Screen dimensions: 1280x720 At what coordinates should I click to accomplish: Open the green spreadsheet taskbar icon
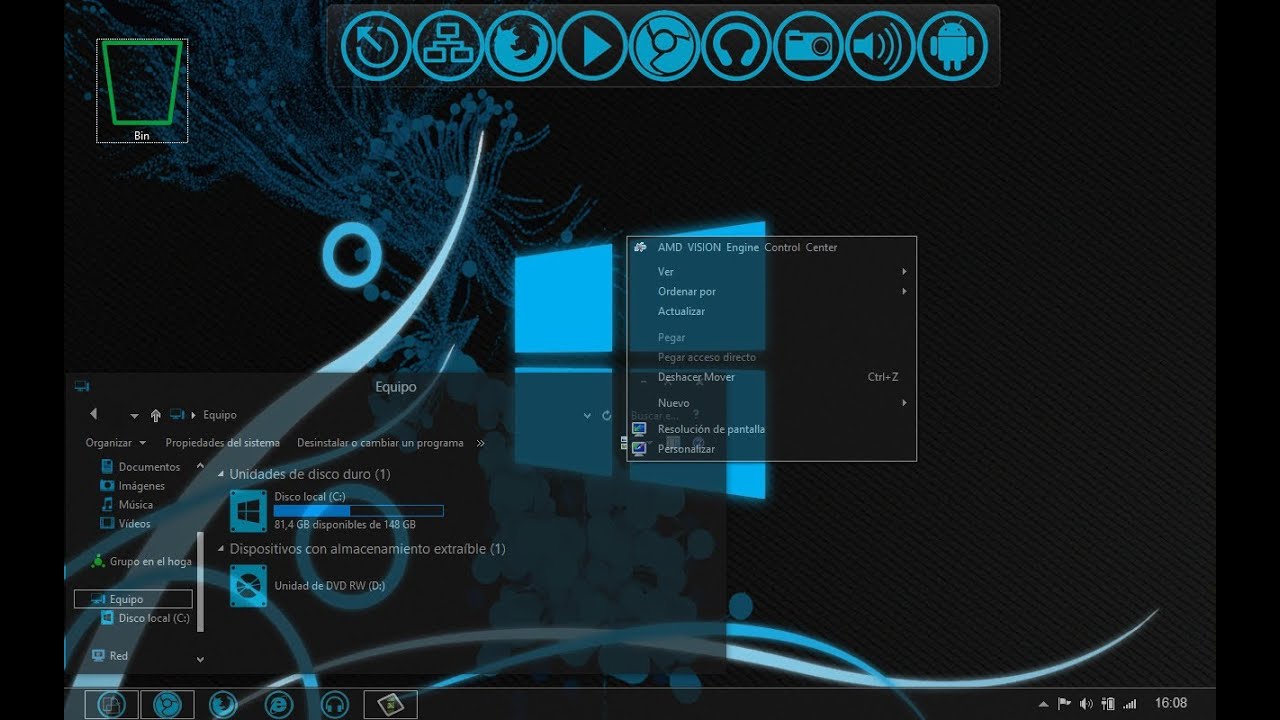pos(391,704)
